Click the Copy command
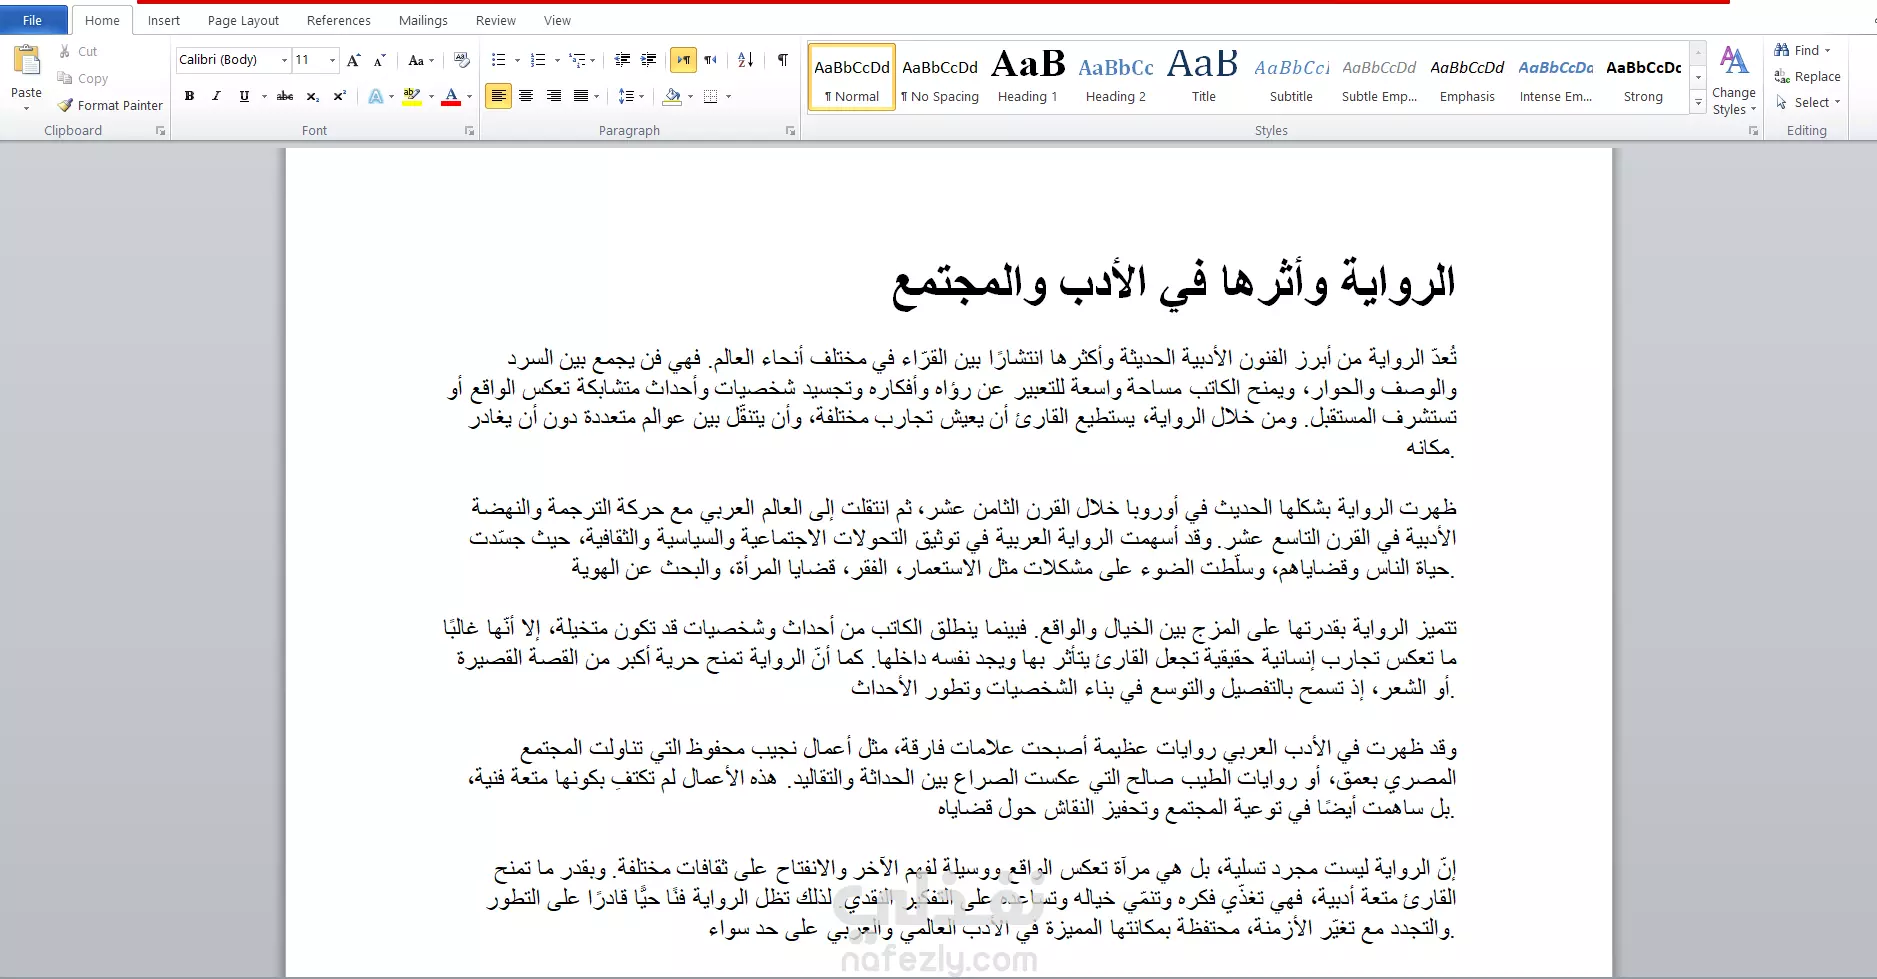This screenshot has height=979, width=1877. tap(82, 78)
